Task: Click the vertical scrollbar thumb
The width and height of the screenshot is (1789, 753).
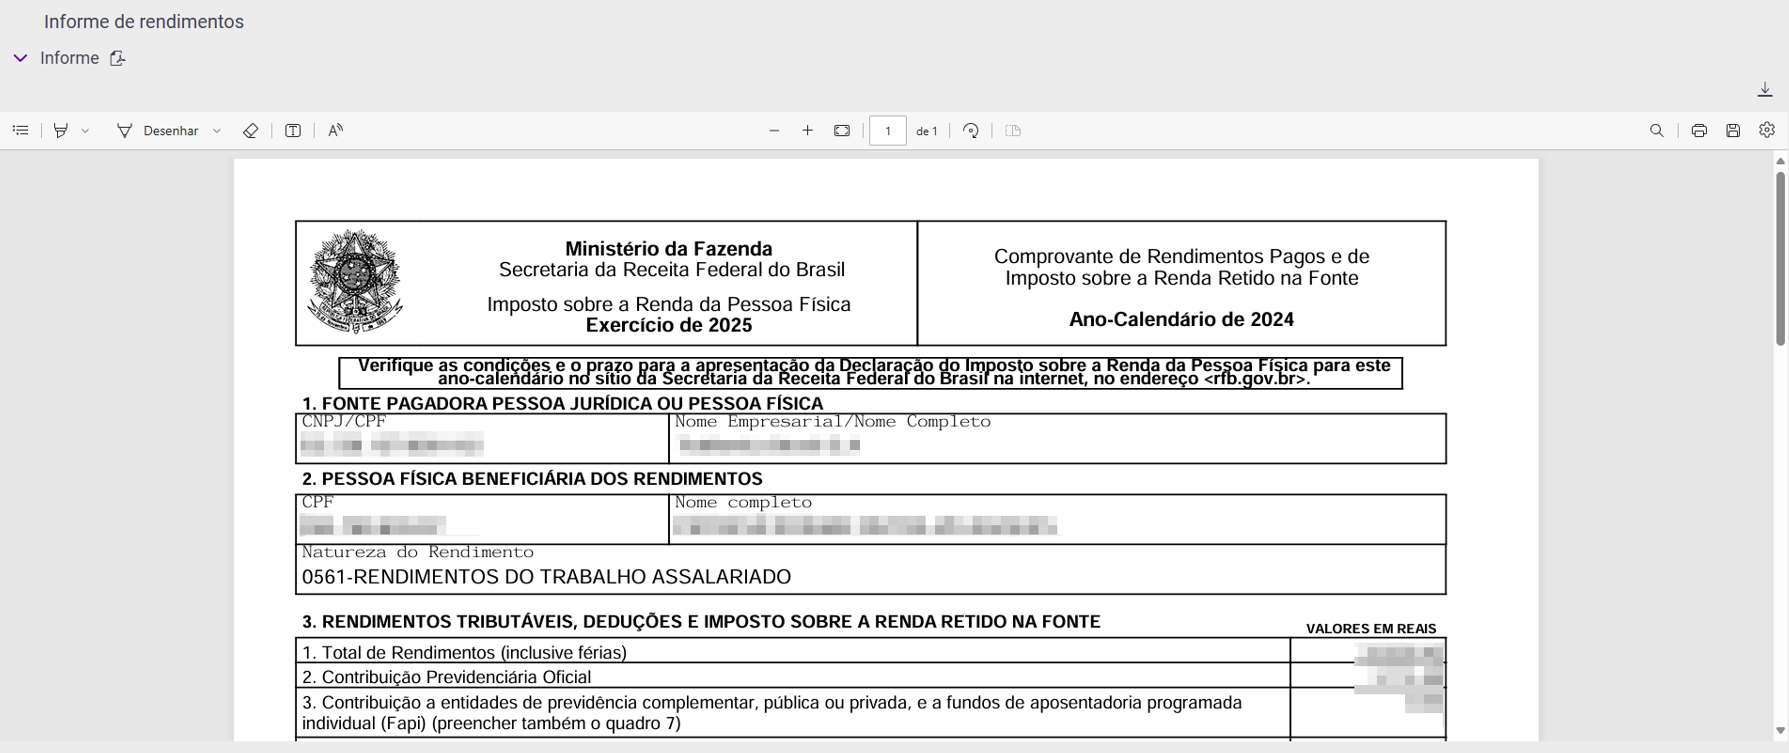Action: (x=1780, y=259)
